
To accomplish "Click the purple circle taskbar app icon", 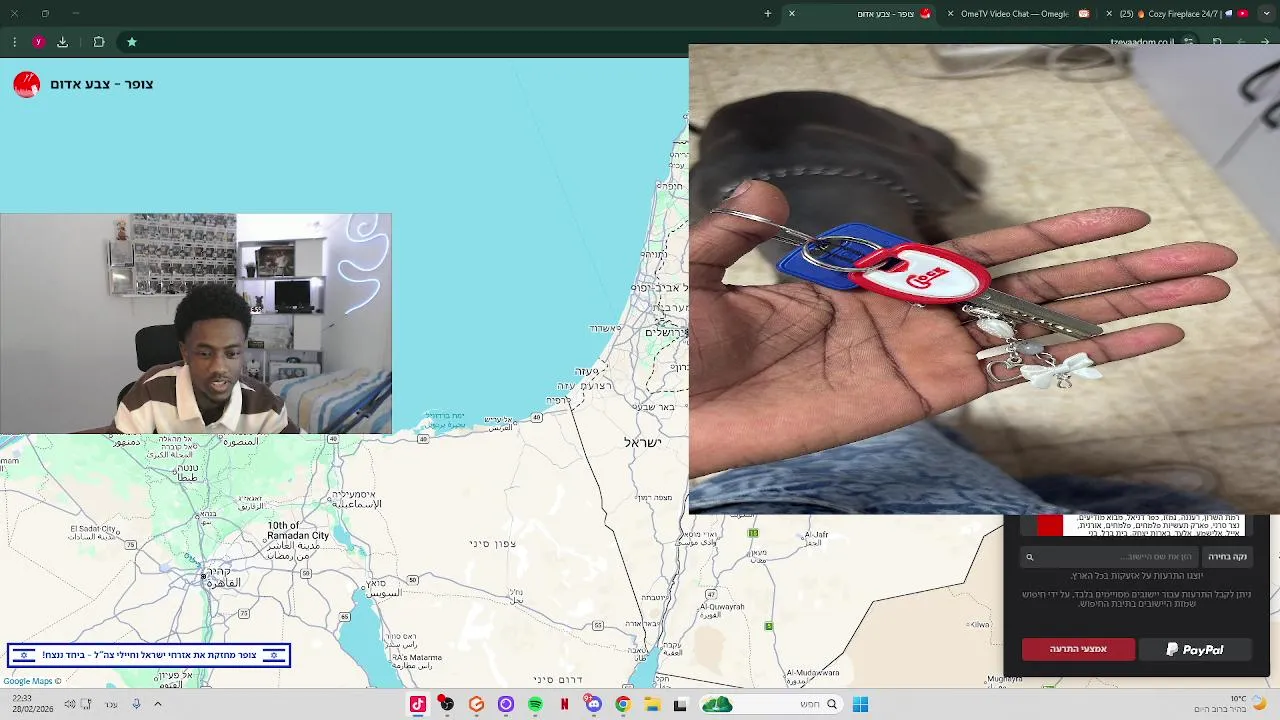I will [506, 704].
